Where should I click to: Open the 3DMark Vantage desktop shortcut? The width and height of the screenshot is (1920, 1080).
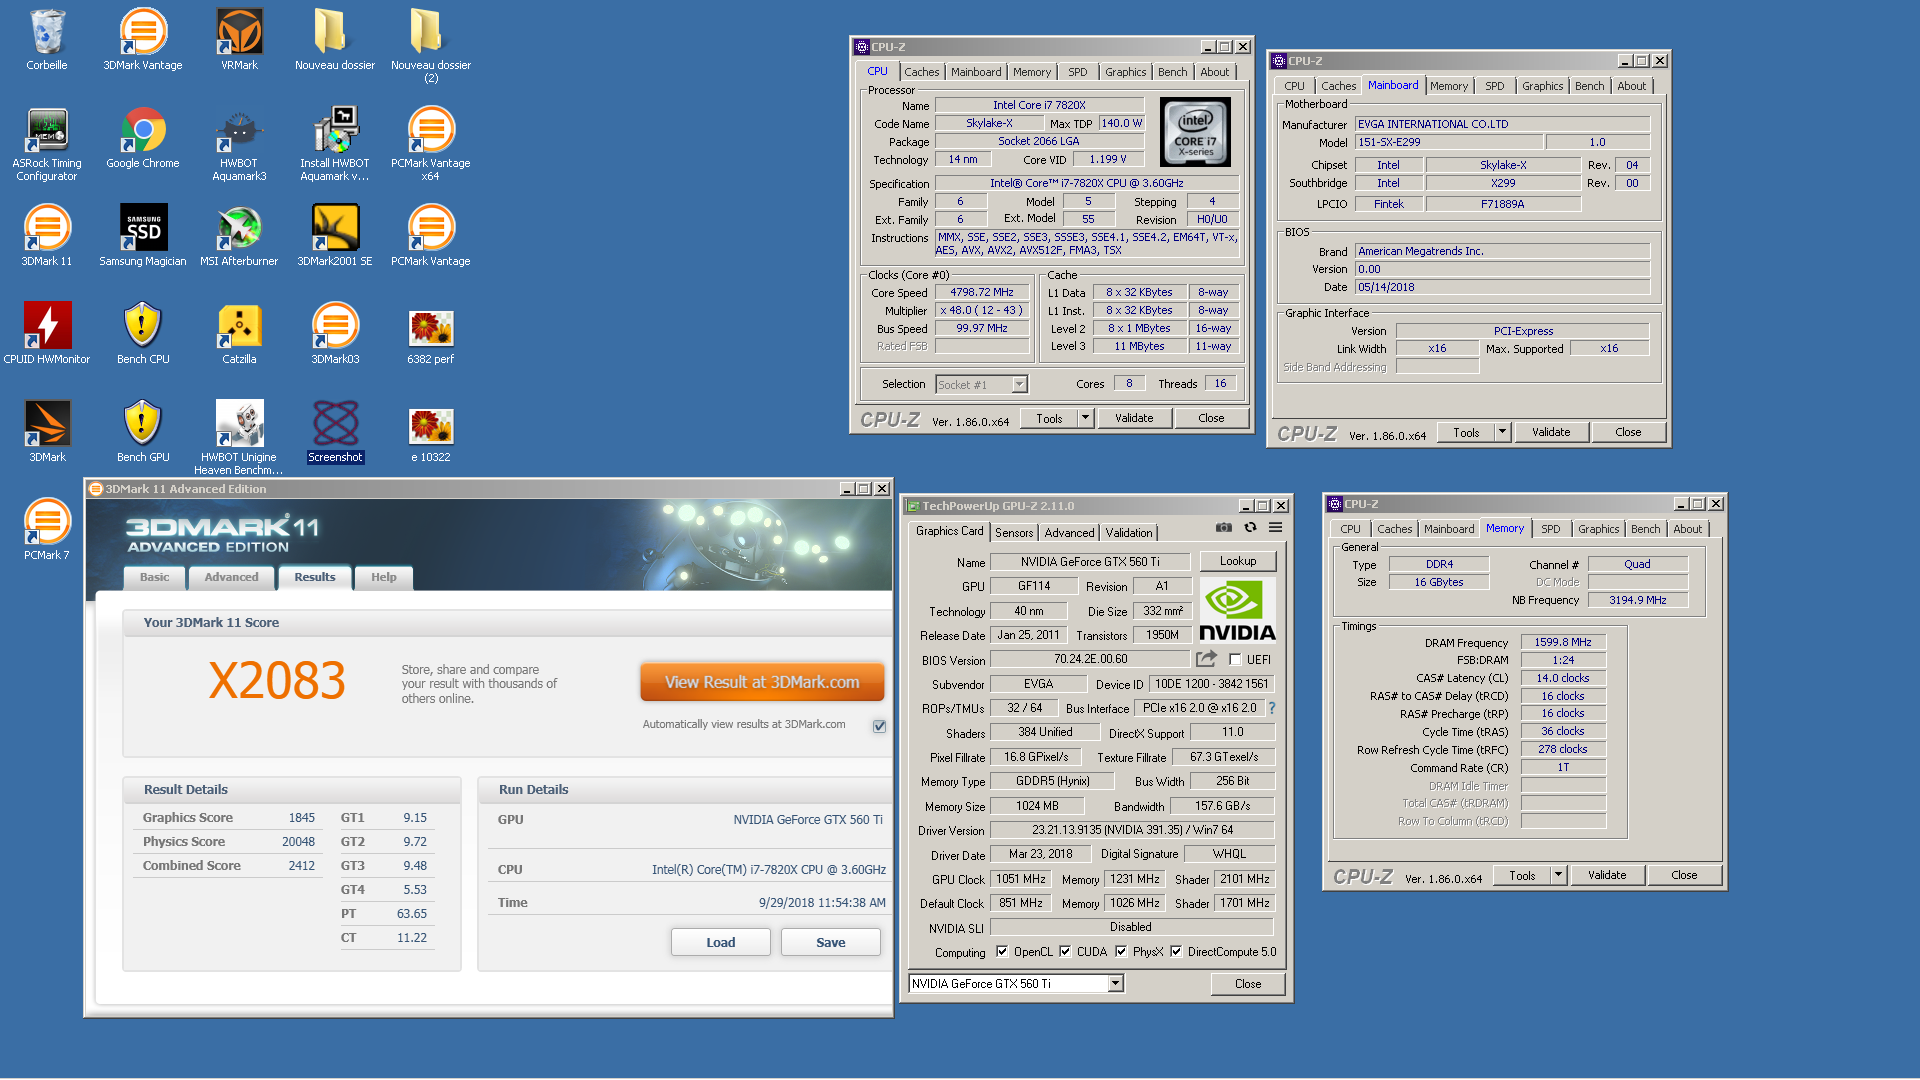point(143,40)
